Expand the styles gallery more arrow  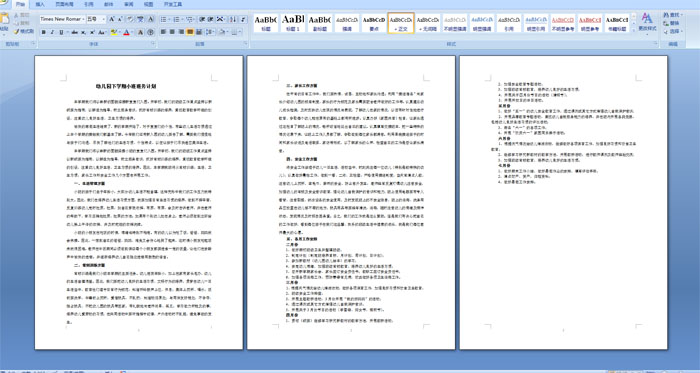point(633,30)
